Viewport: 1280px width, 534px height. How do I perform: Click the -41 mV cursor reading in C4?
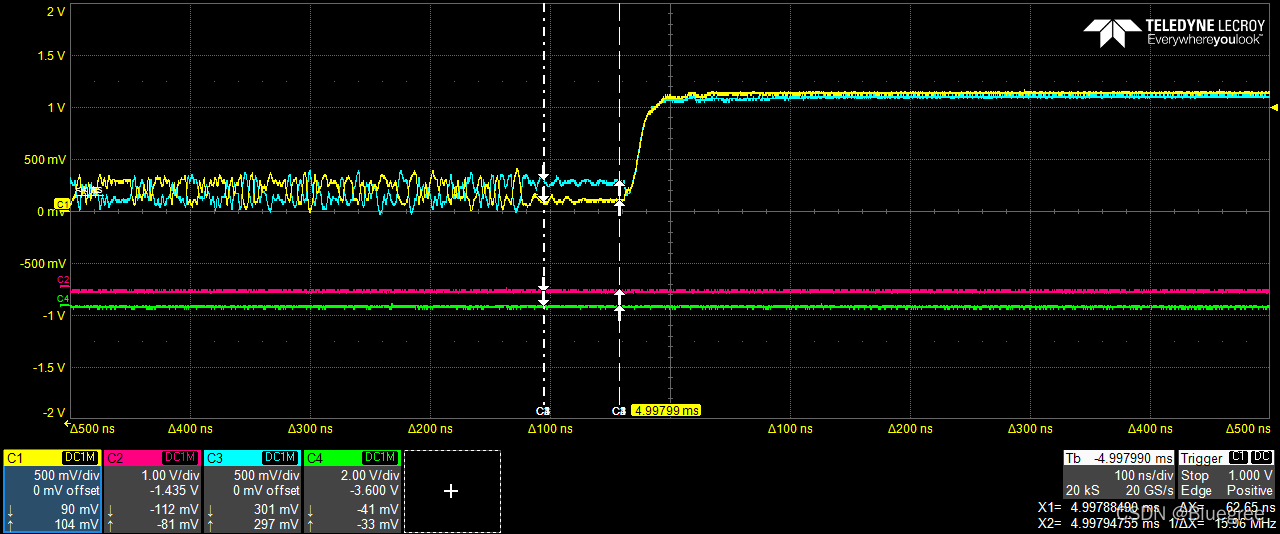(378, 509)
